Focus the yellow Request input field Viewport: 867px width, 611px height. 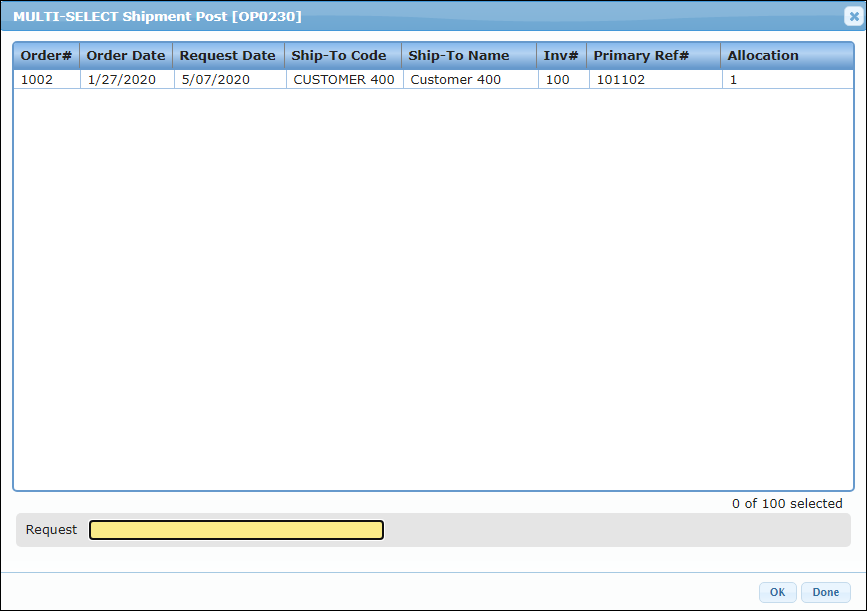tap(236, 530)
